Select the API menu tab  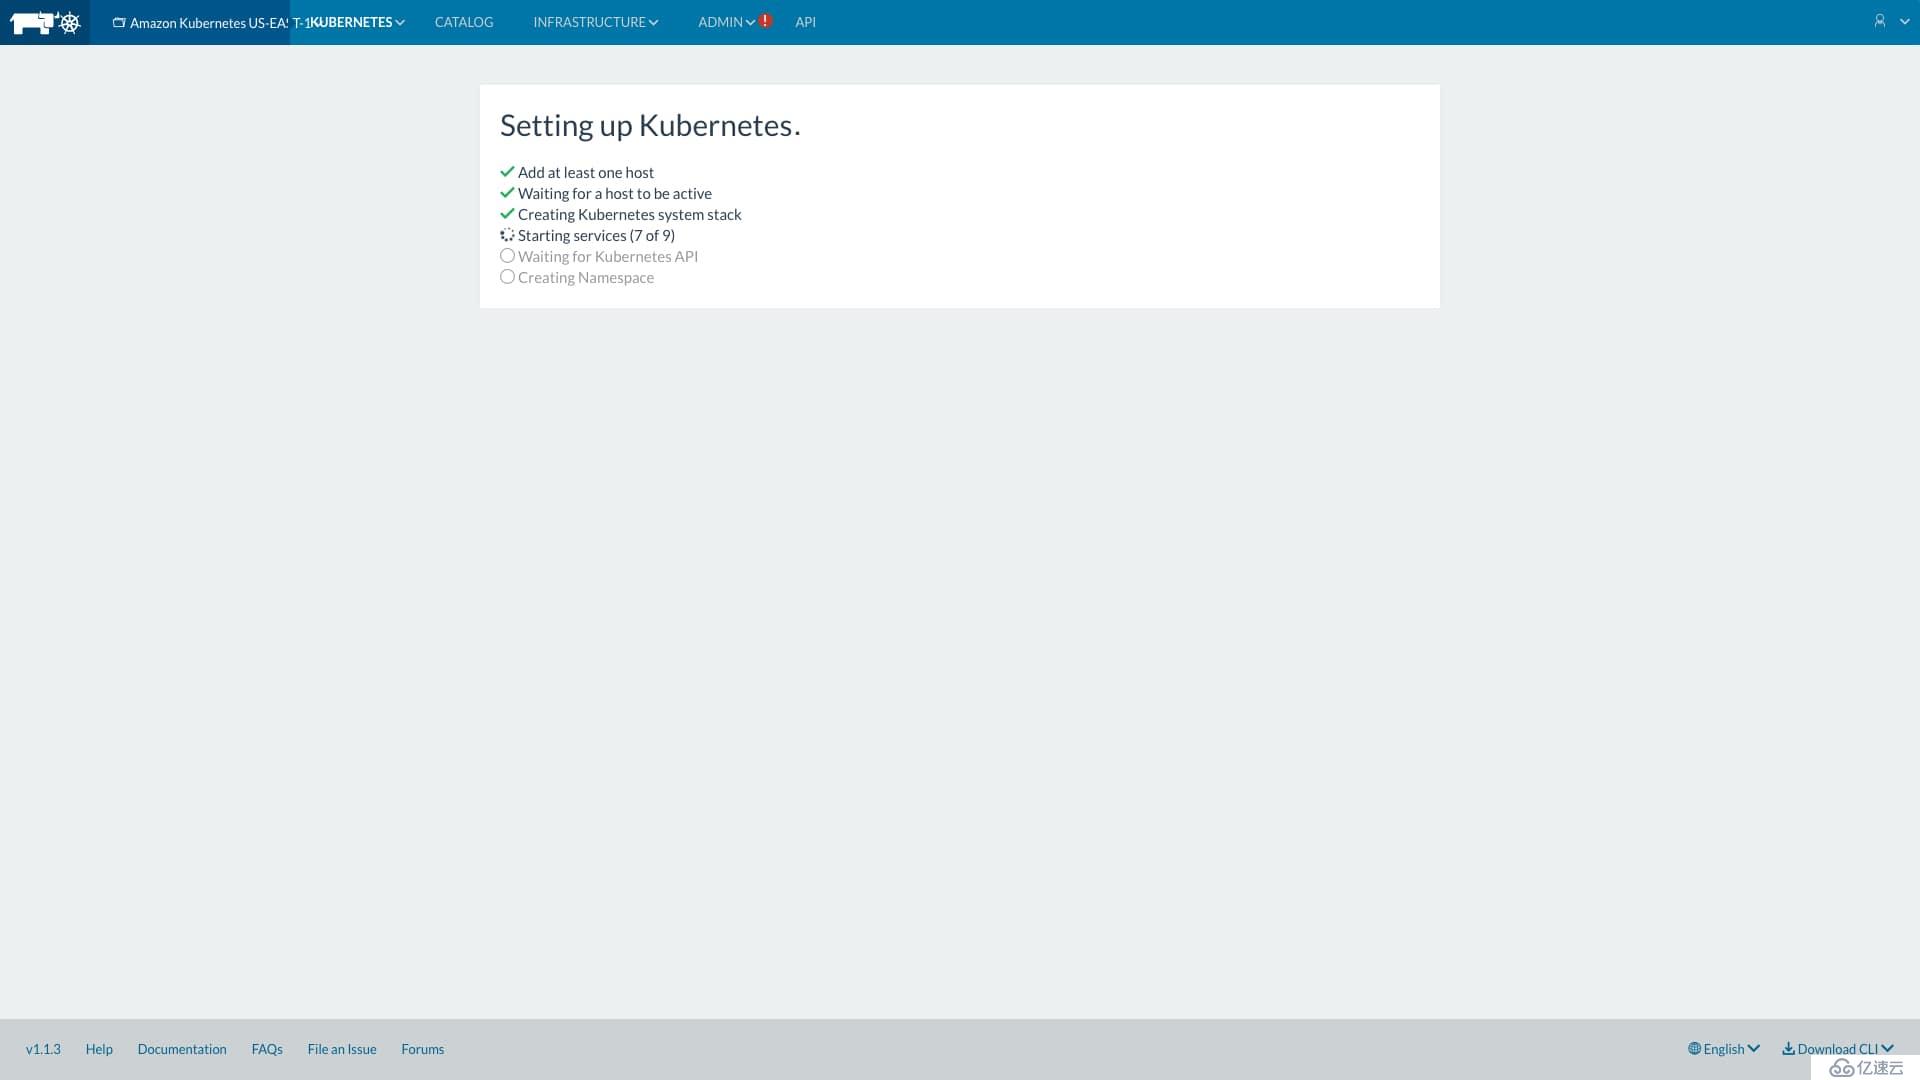[x=804, y=22]
